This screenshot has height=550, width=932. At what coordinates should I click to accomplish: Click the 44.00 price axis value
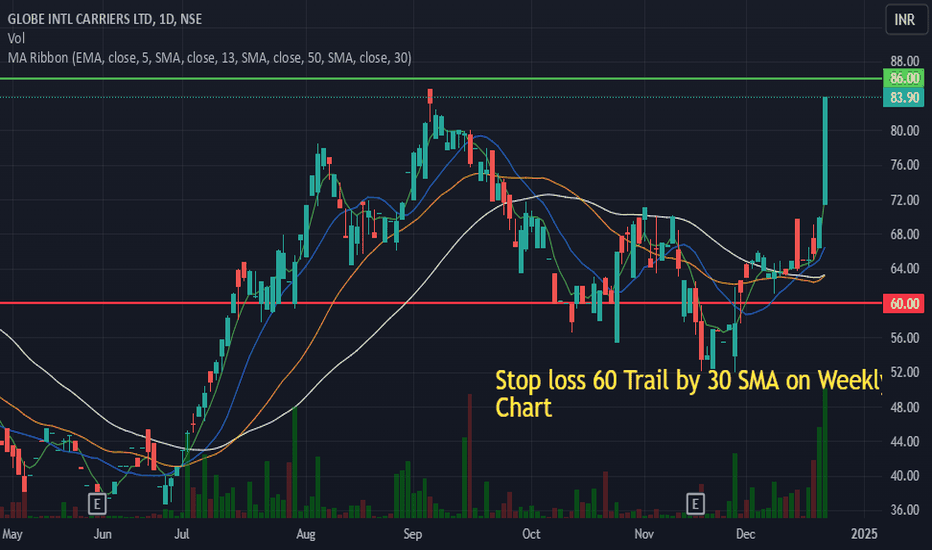(905, 441)
